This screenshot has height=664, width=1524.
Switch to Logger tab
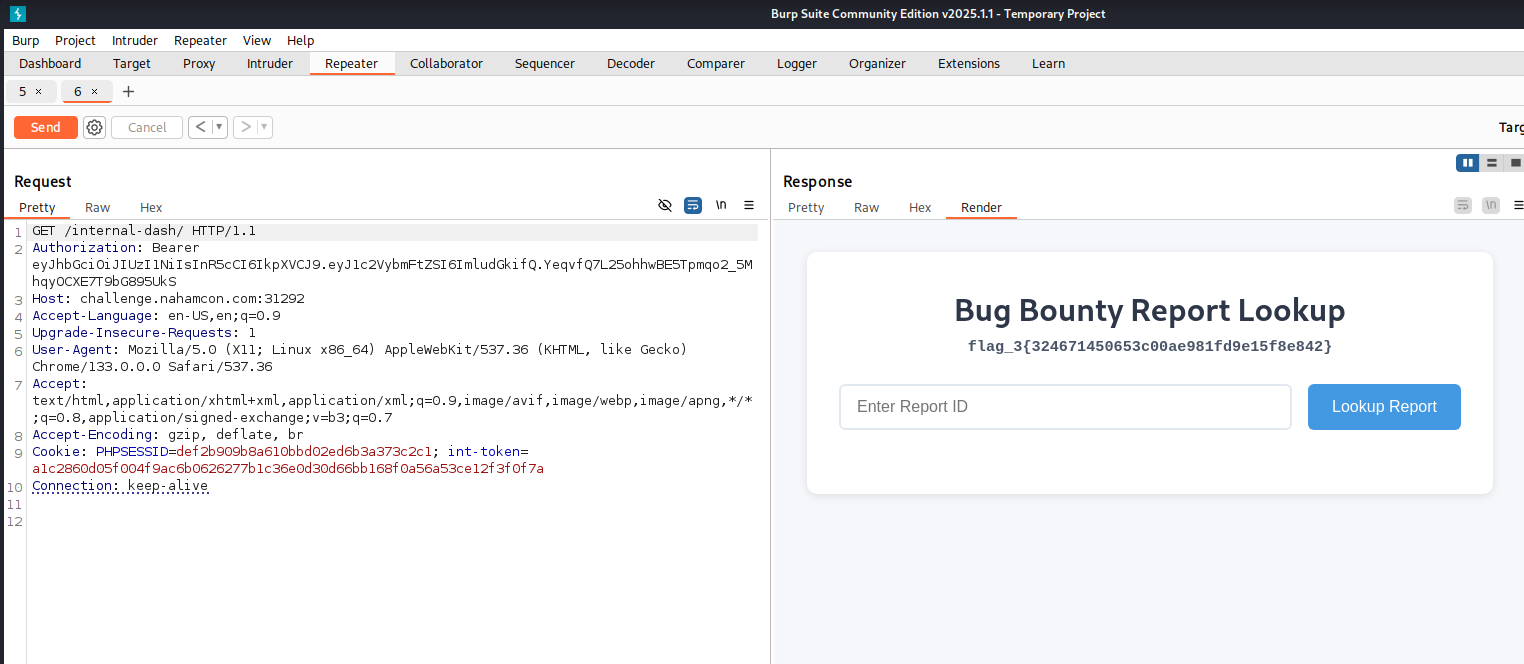(x=797, y=63)
